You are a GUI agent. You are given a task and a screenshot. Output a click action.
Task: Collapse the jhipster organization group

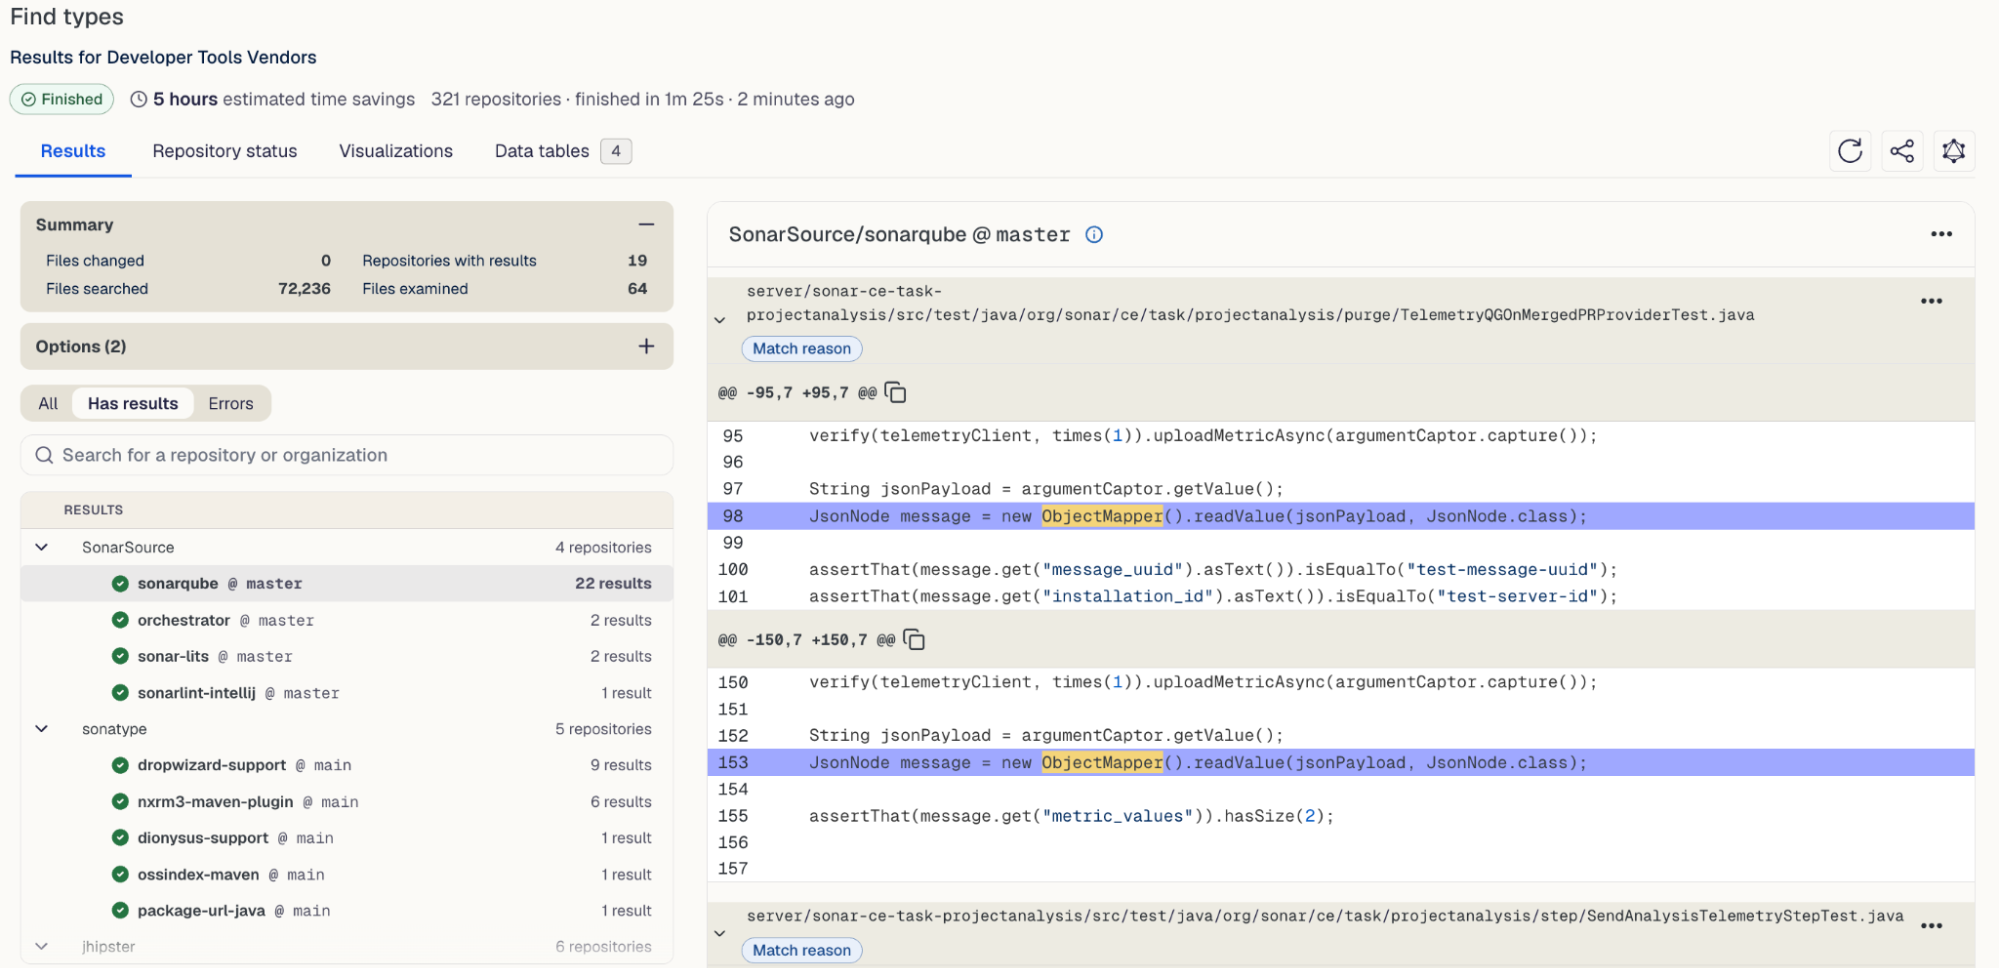click(x=42, y=947)
